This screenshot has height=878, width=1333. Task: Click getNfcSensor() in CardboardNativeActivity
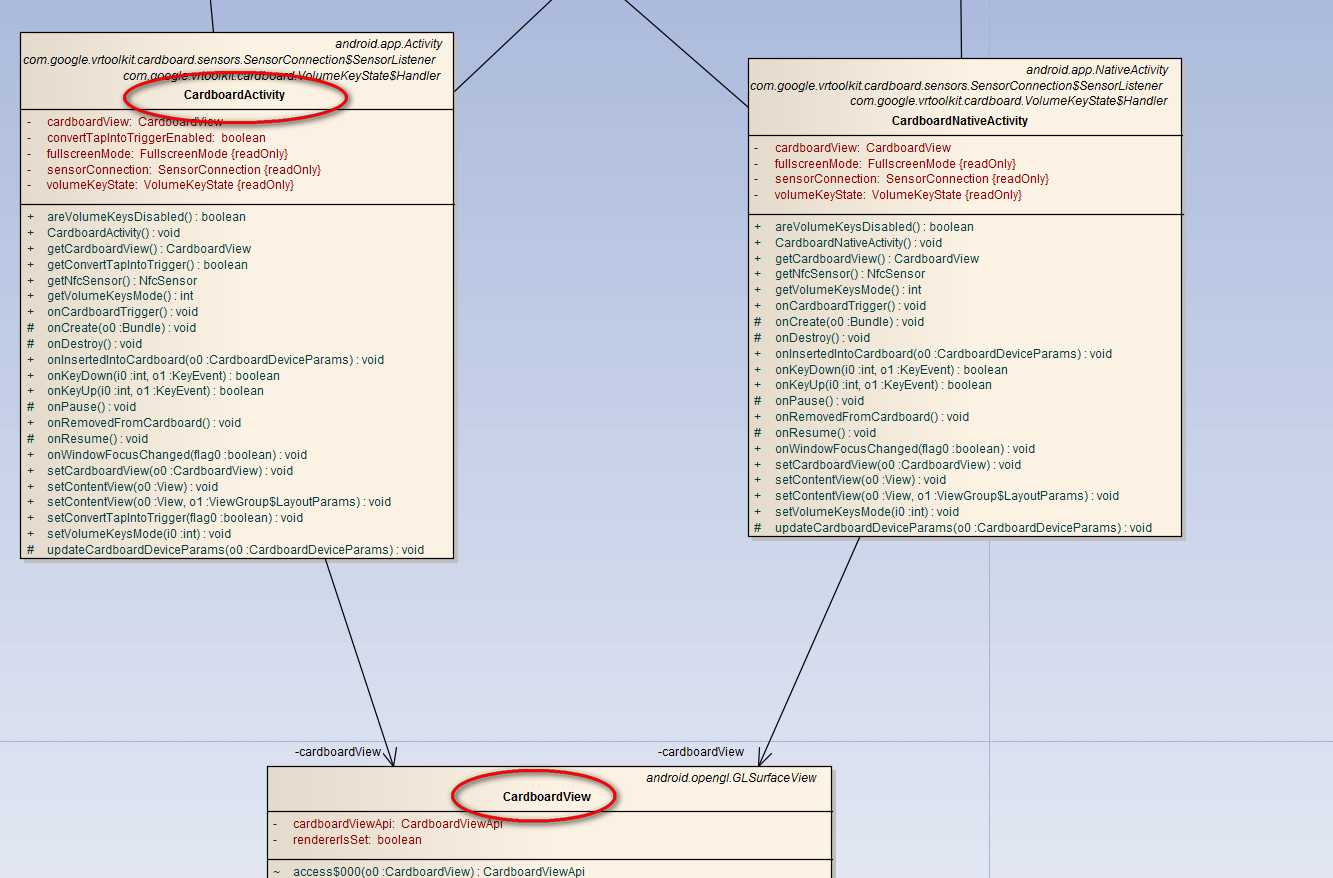[850, 274]
